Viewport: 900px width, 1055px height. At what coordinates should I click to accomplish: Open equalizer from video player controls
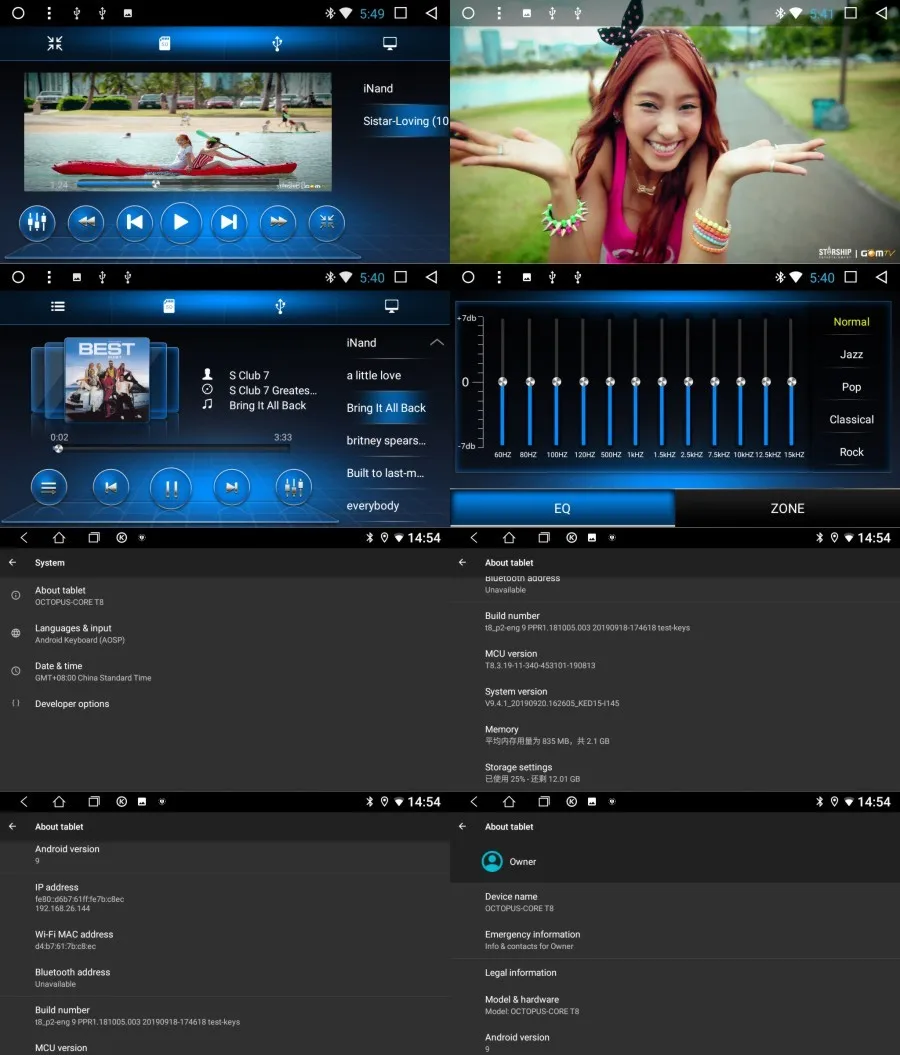37,222
